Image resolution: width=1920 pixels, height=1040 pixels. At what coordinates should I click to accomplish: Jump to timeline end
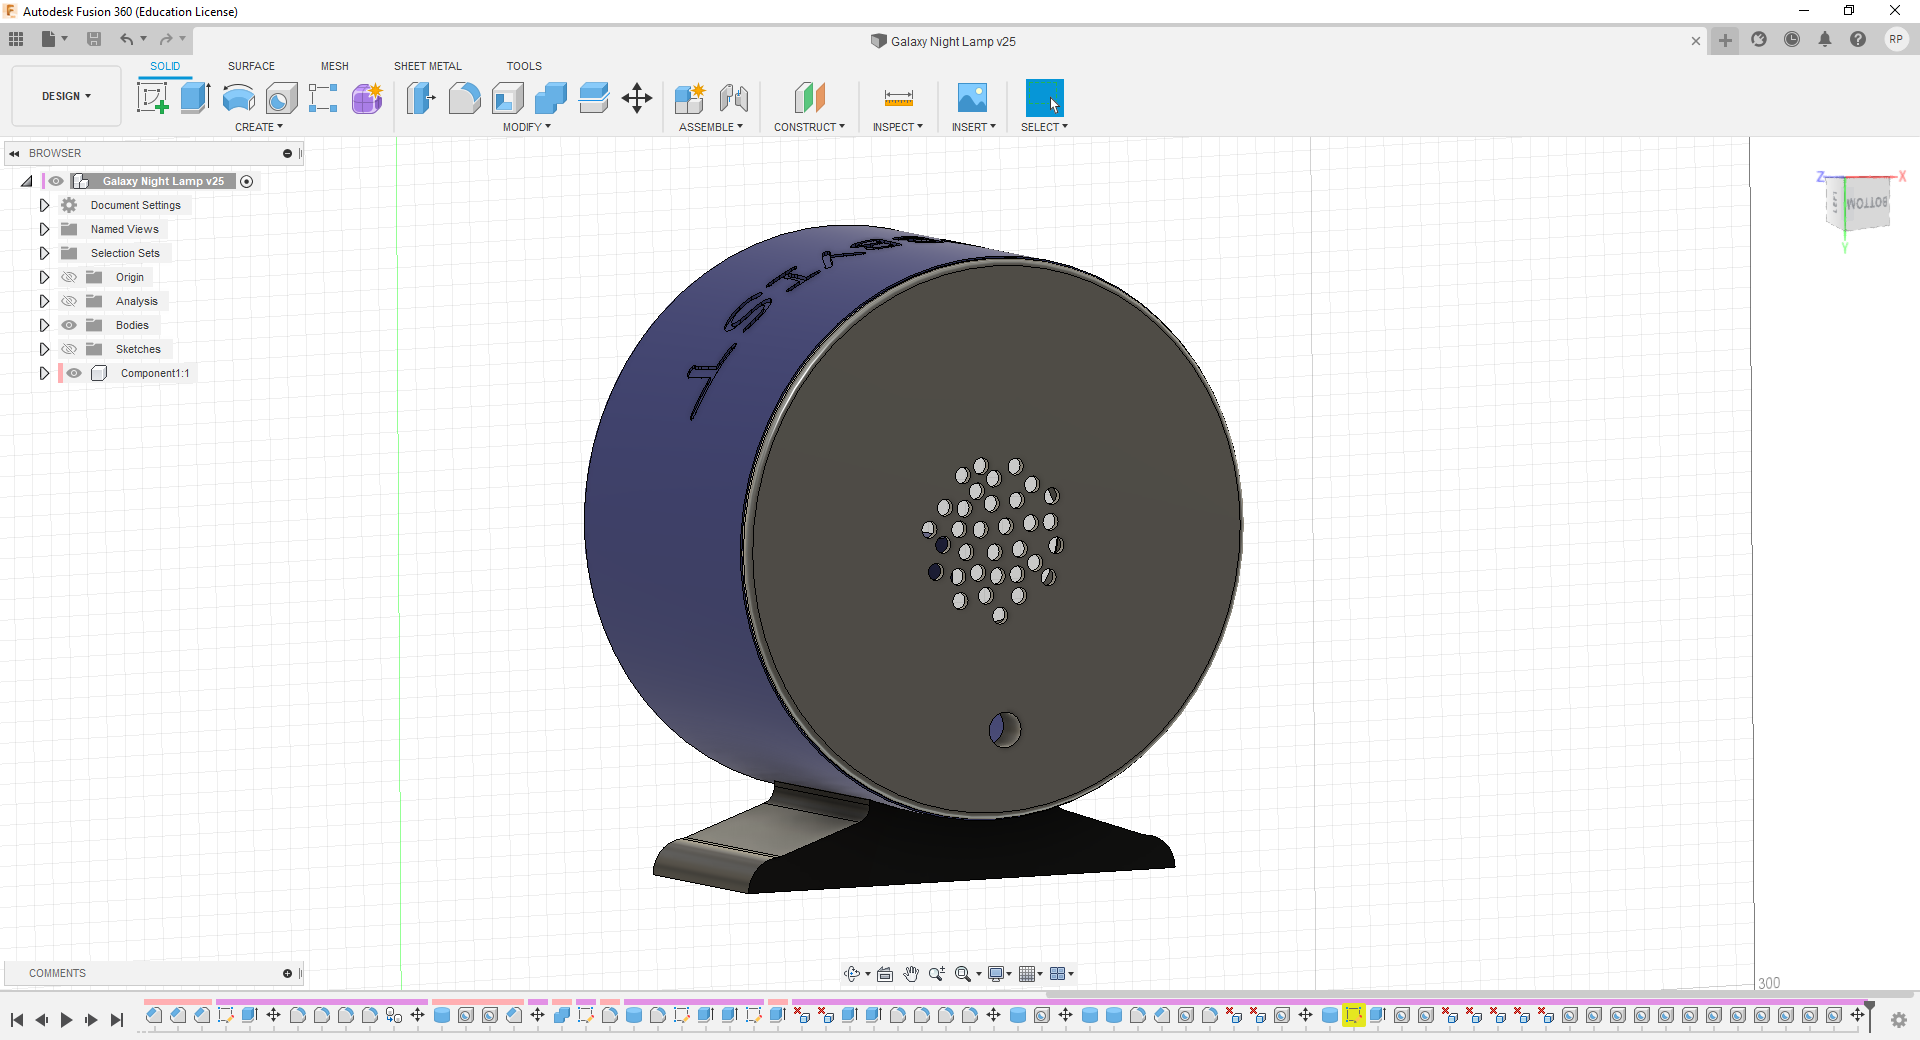pyautogui.click(x=117, y=1020)
